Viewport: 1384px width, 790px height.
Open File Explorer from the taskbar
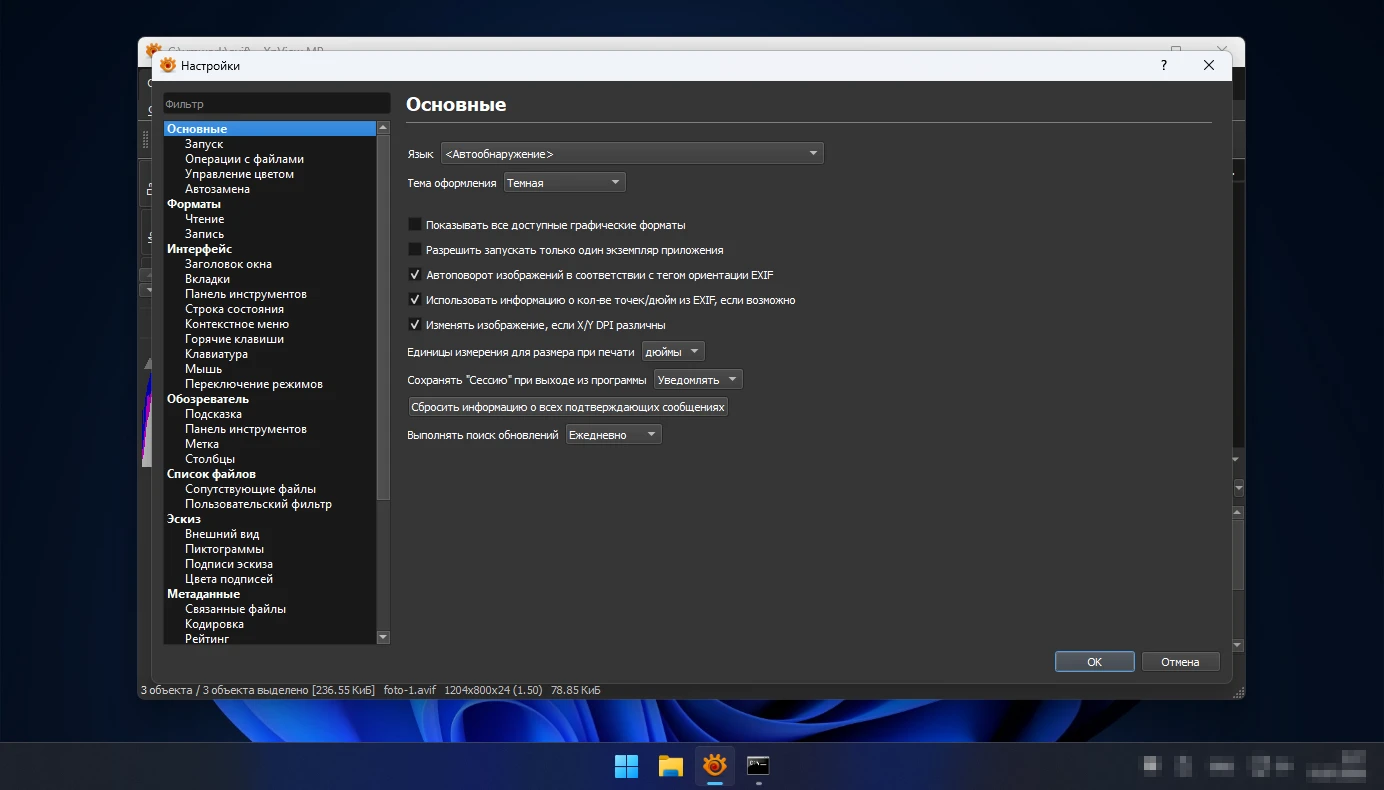[x=671, y=766]
